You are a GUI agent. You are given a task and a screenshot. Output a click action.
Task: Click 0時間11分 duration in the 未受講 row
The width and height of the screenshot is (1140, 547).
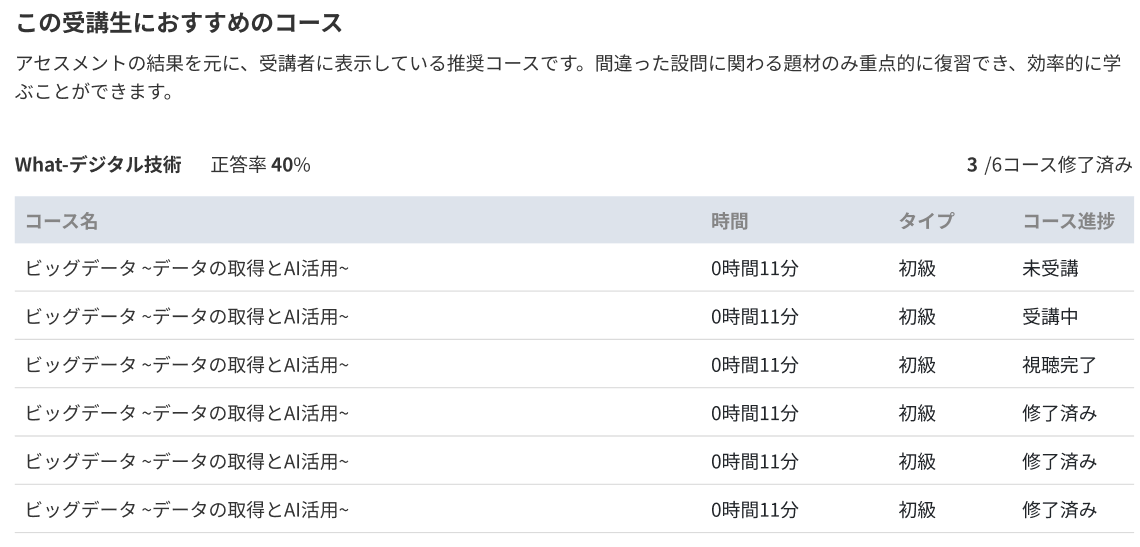tap(755, 268)
